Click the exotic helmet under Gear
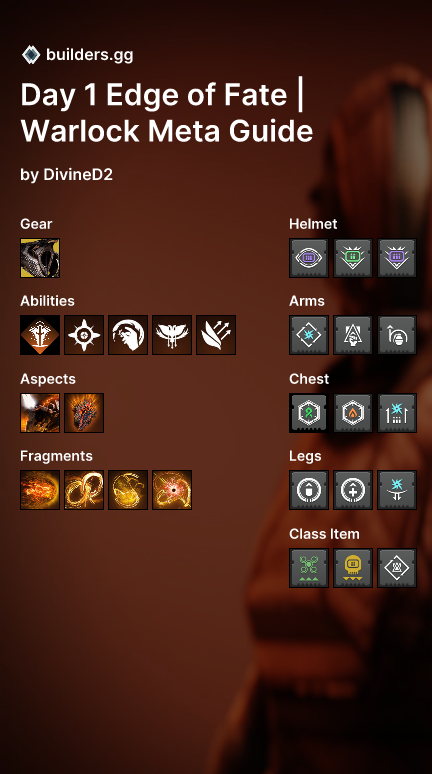The height and width of the screenshot is (774, 432). tap(40, 258)
